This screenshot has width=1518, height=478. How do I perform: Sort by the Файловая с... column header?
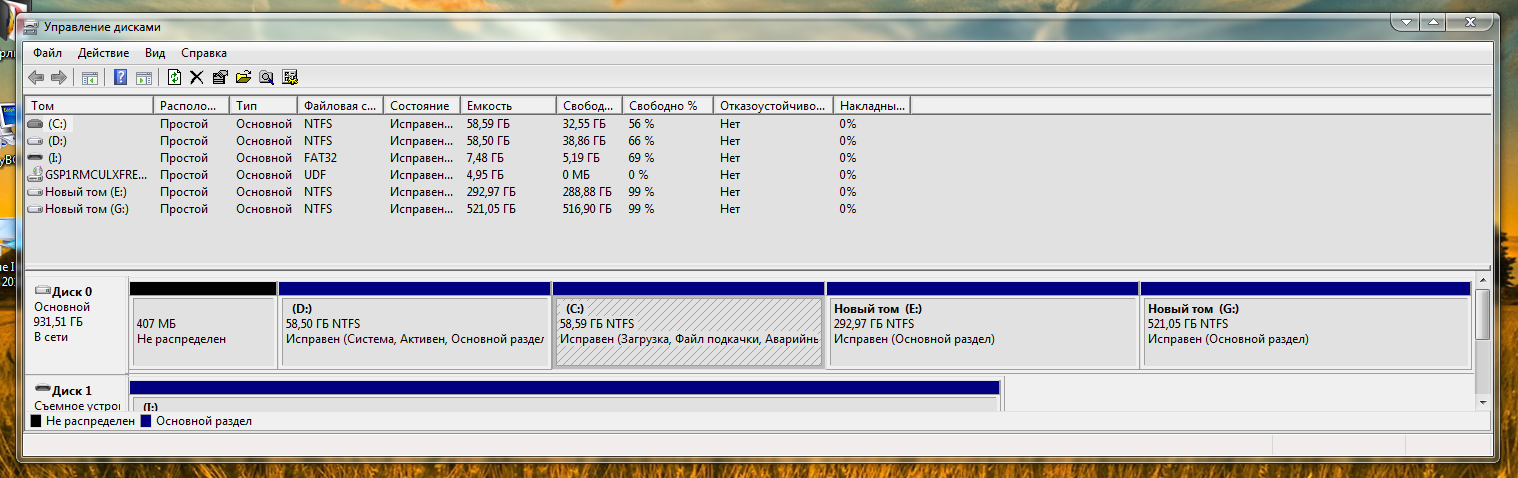pos(341,105)
